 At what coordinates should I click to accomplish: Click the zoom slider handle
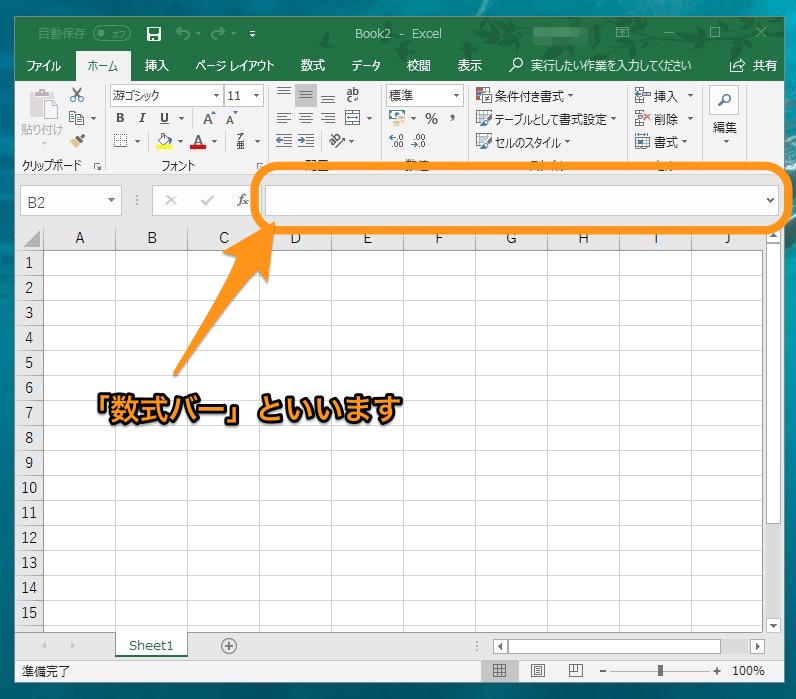(x=660, y=671)
